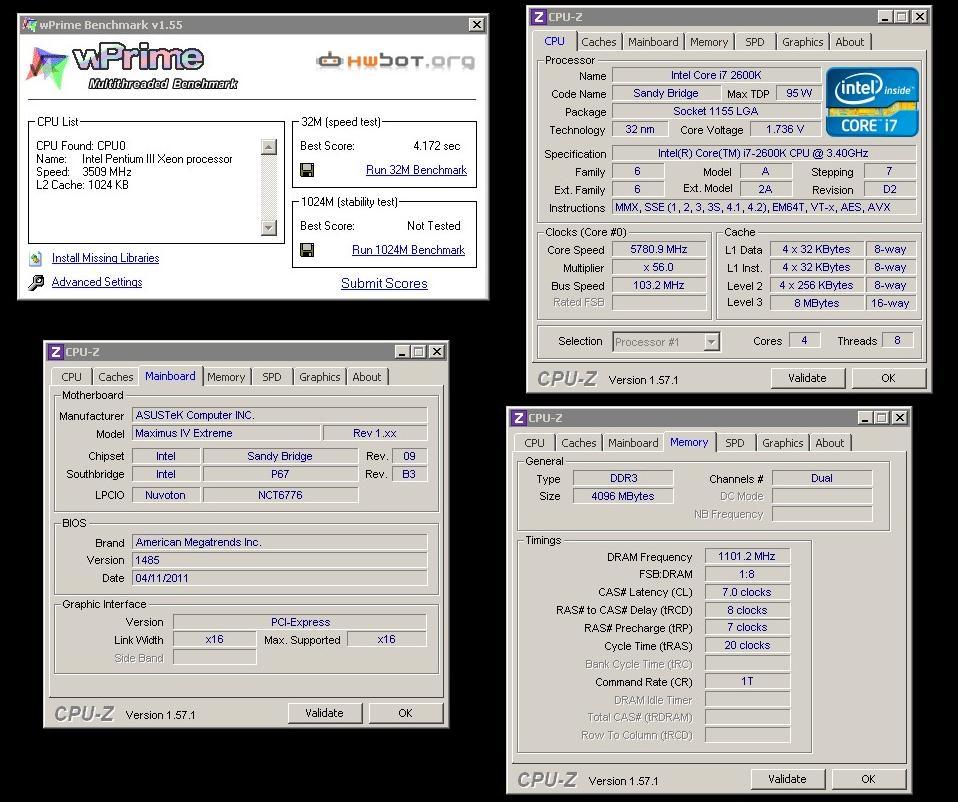Close the wPrime Benchmark window
This screenshot has width=958, height=802.
(477, 24)
